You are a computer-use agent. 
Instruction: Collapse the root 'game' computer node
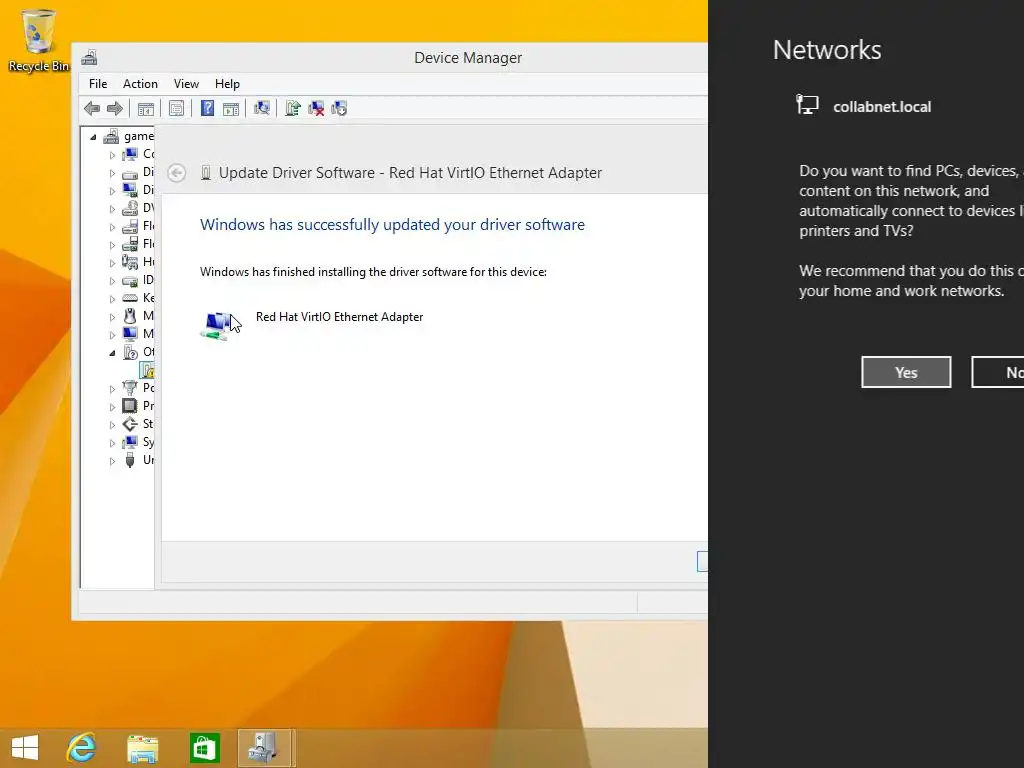93,137
